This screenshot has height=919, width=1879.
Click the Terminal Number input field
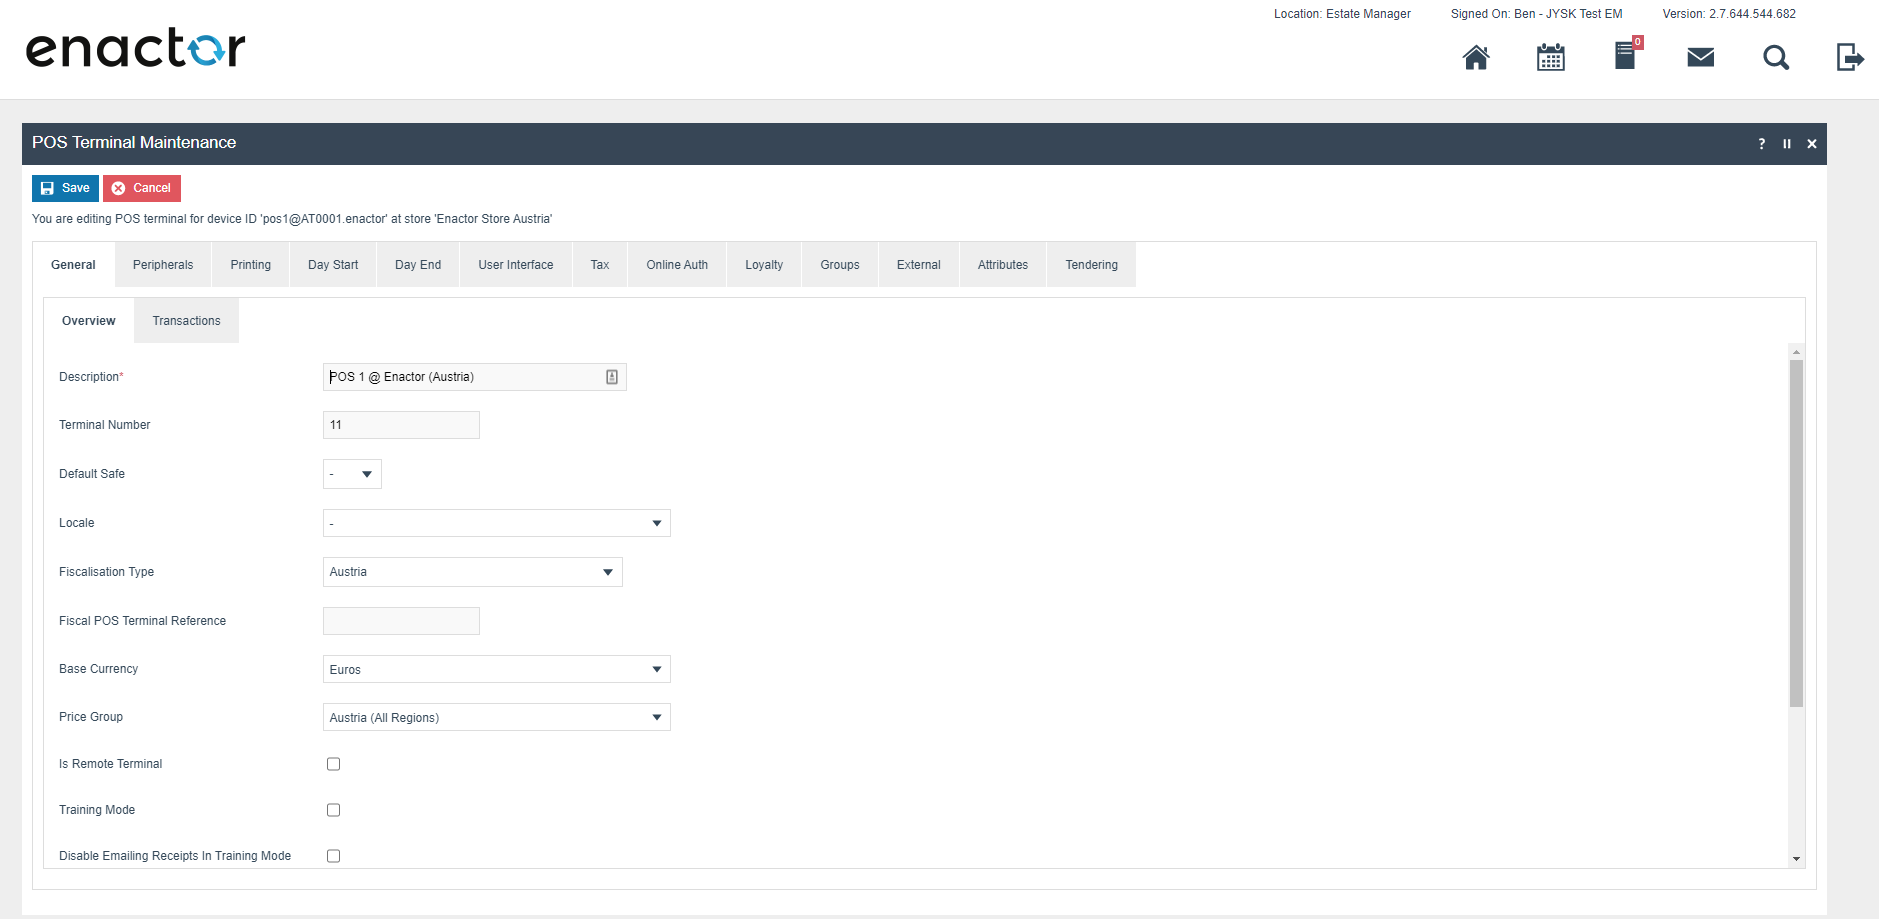pos(401,425)
